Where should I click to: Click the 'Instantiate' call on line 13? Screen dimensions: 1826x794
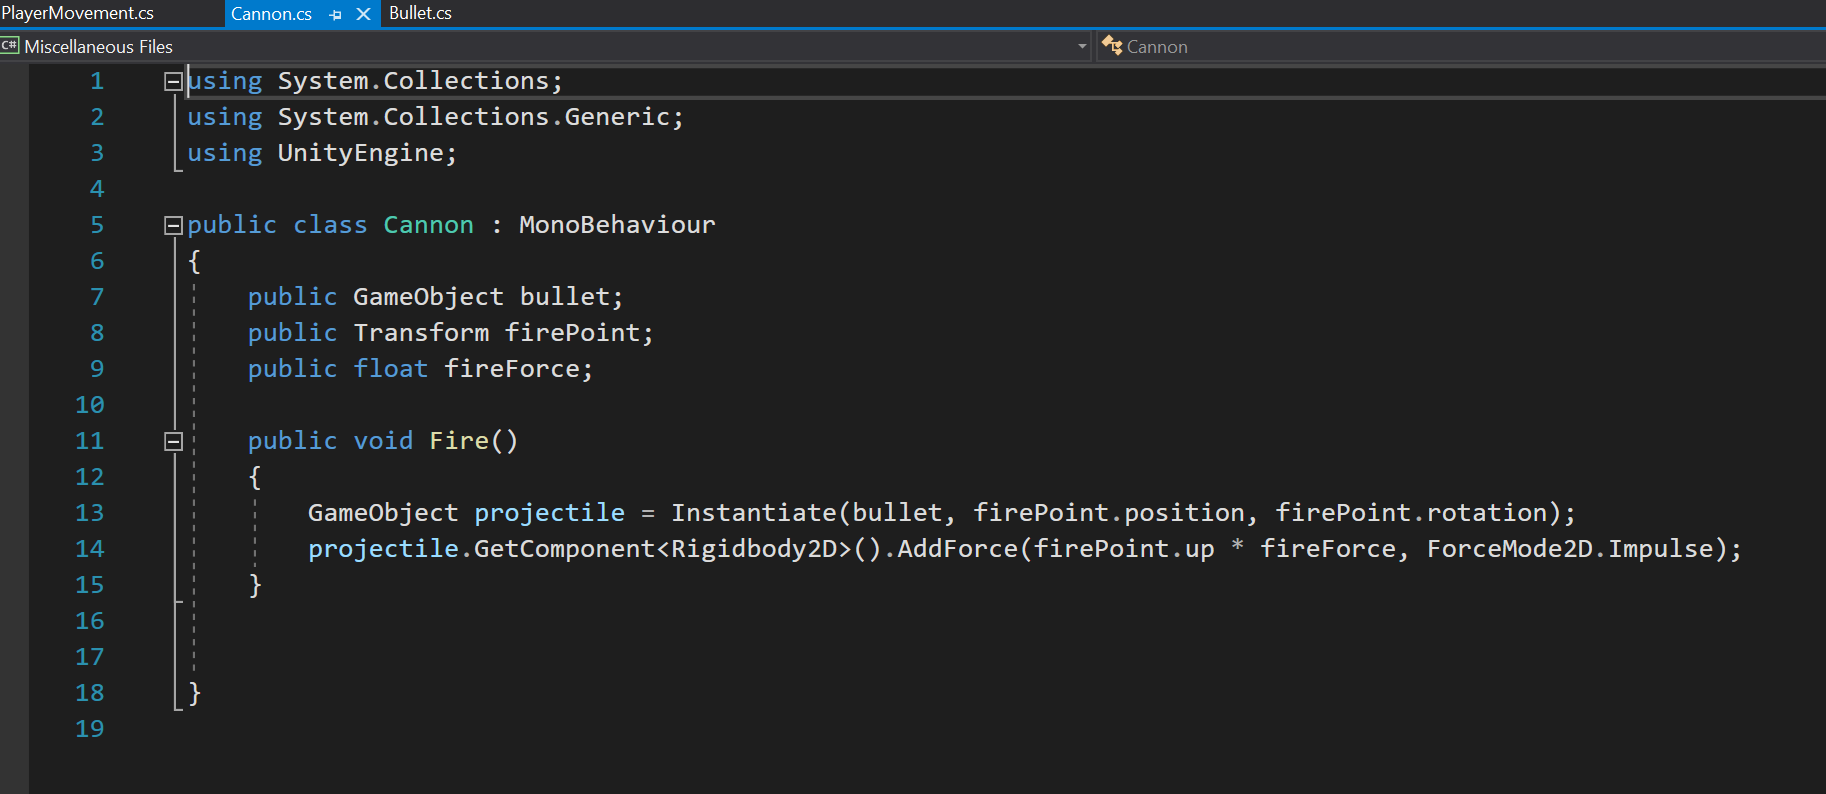(x=754, y=513)
